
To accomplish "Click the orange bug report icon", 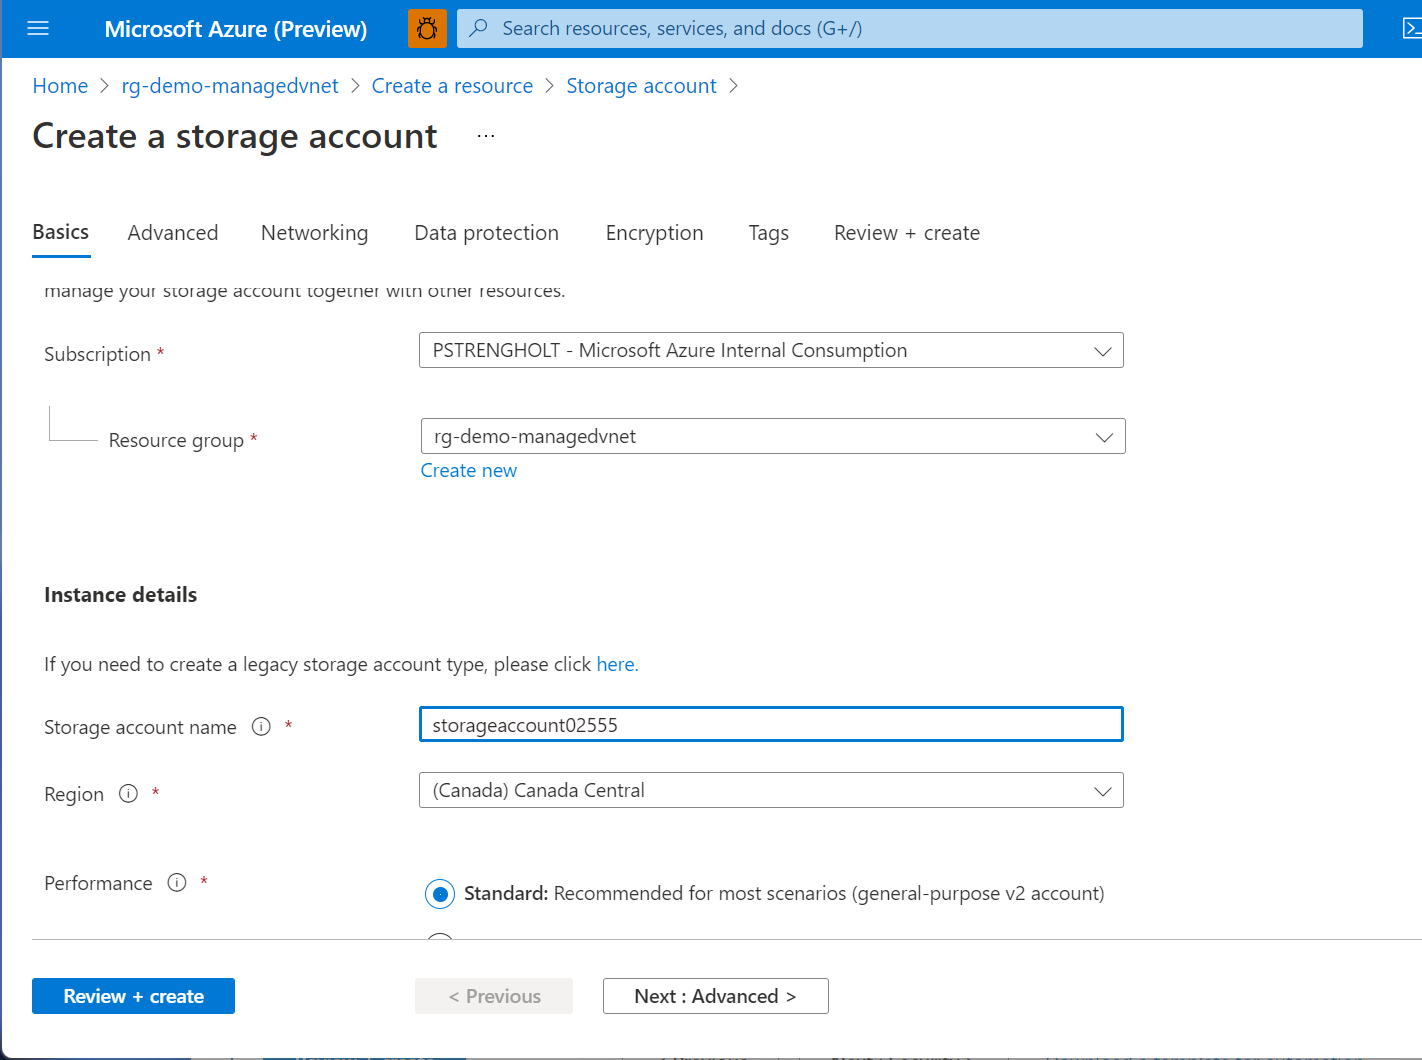I will 427,28.
